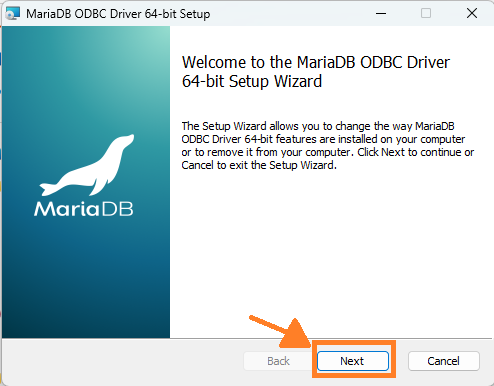Click the "Welcome to the MariaDB ODBC Driver" heading
This screenshot has width=494, height=386.
(x=316, y=62)
